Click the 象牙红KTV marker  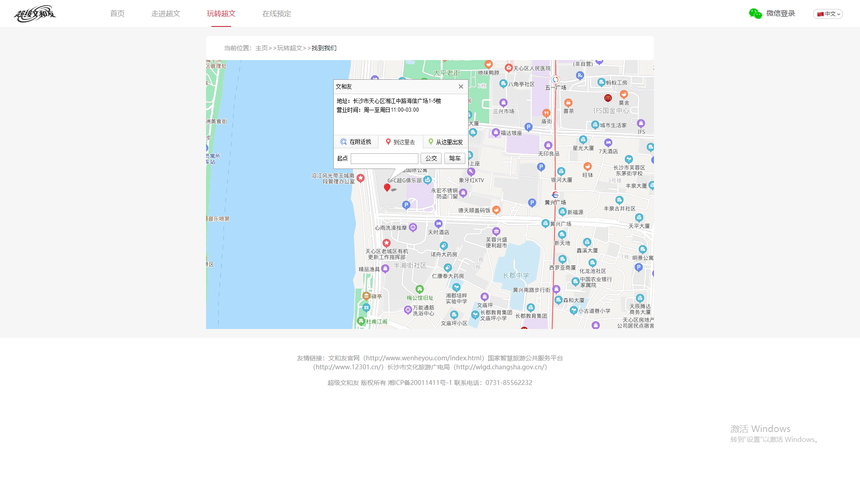(471, 172)
